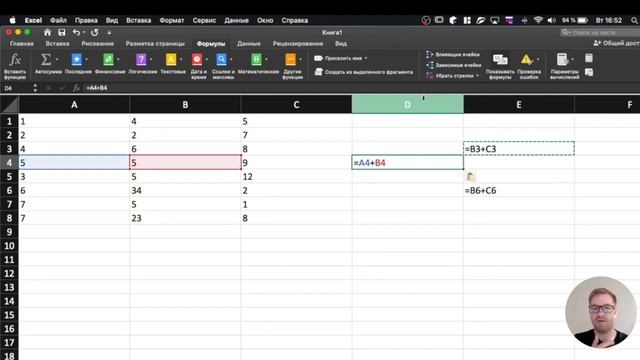The width and height of the screenshot is (640, 360).
Task: Click Создать из выделенного фрагмента button
Action: tap(364, 72)
